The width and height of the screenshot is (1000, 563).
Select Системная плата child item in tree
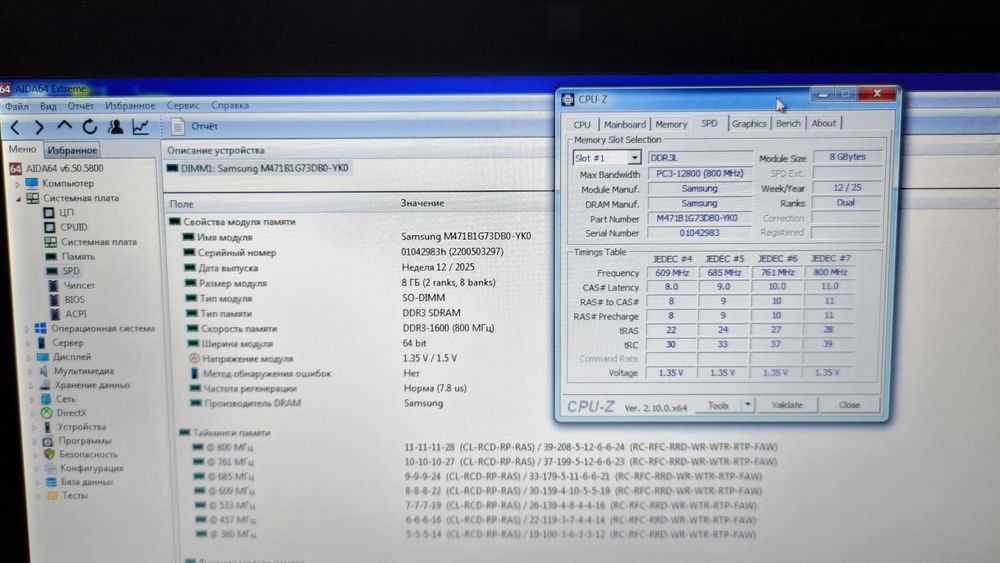click(99, 242)
